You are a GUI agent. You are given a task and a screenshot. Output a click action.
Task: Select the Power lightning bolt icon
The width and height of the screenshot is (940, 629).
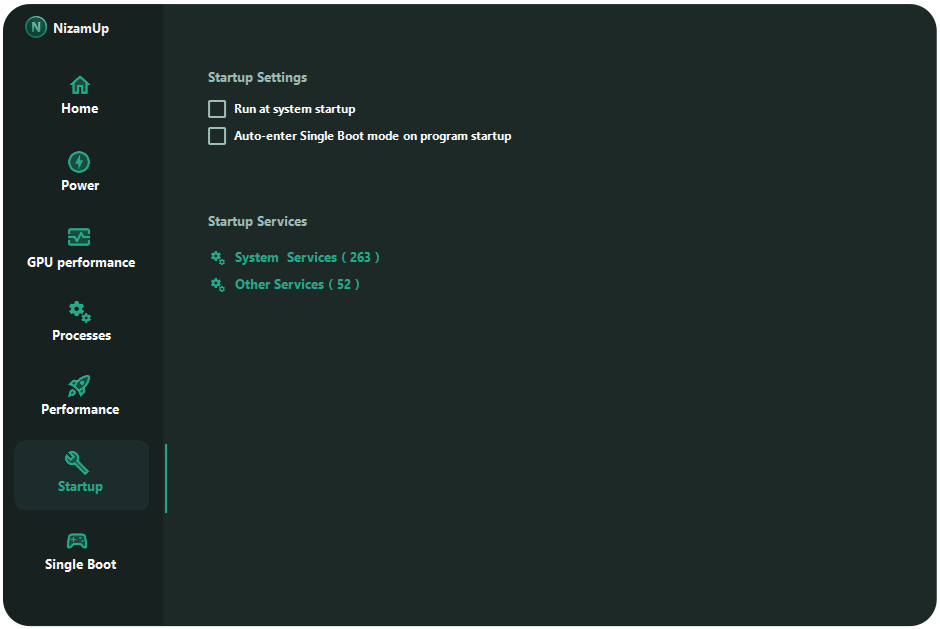click(x=80, y=162)
